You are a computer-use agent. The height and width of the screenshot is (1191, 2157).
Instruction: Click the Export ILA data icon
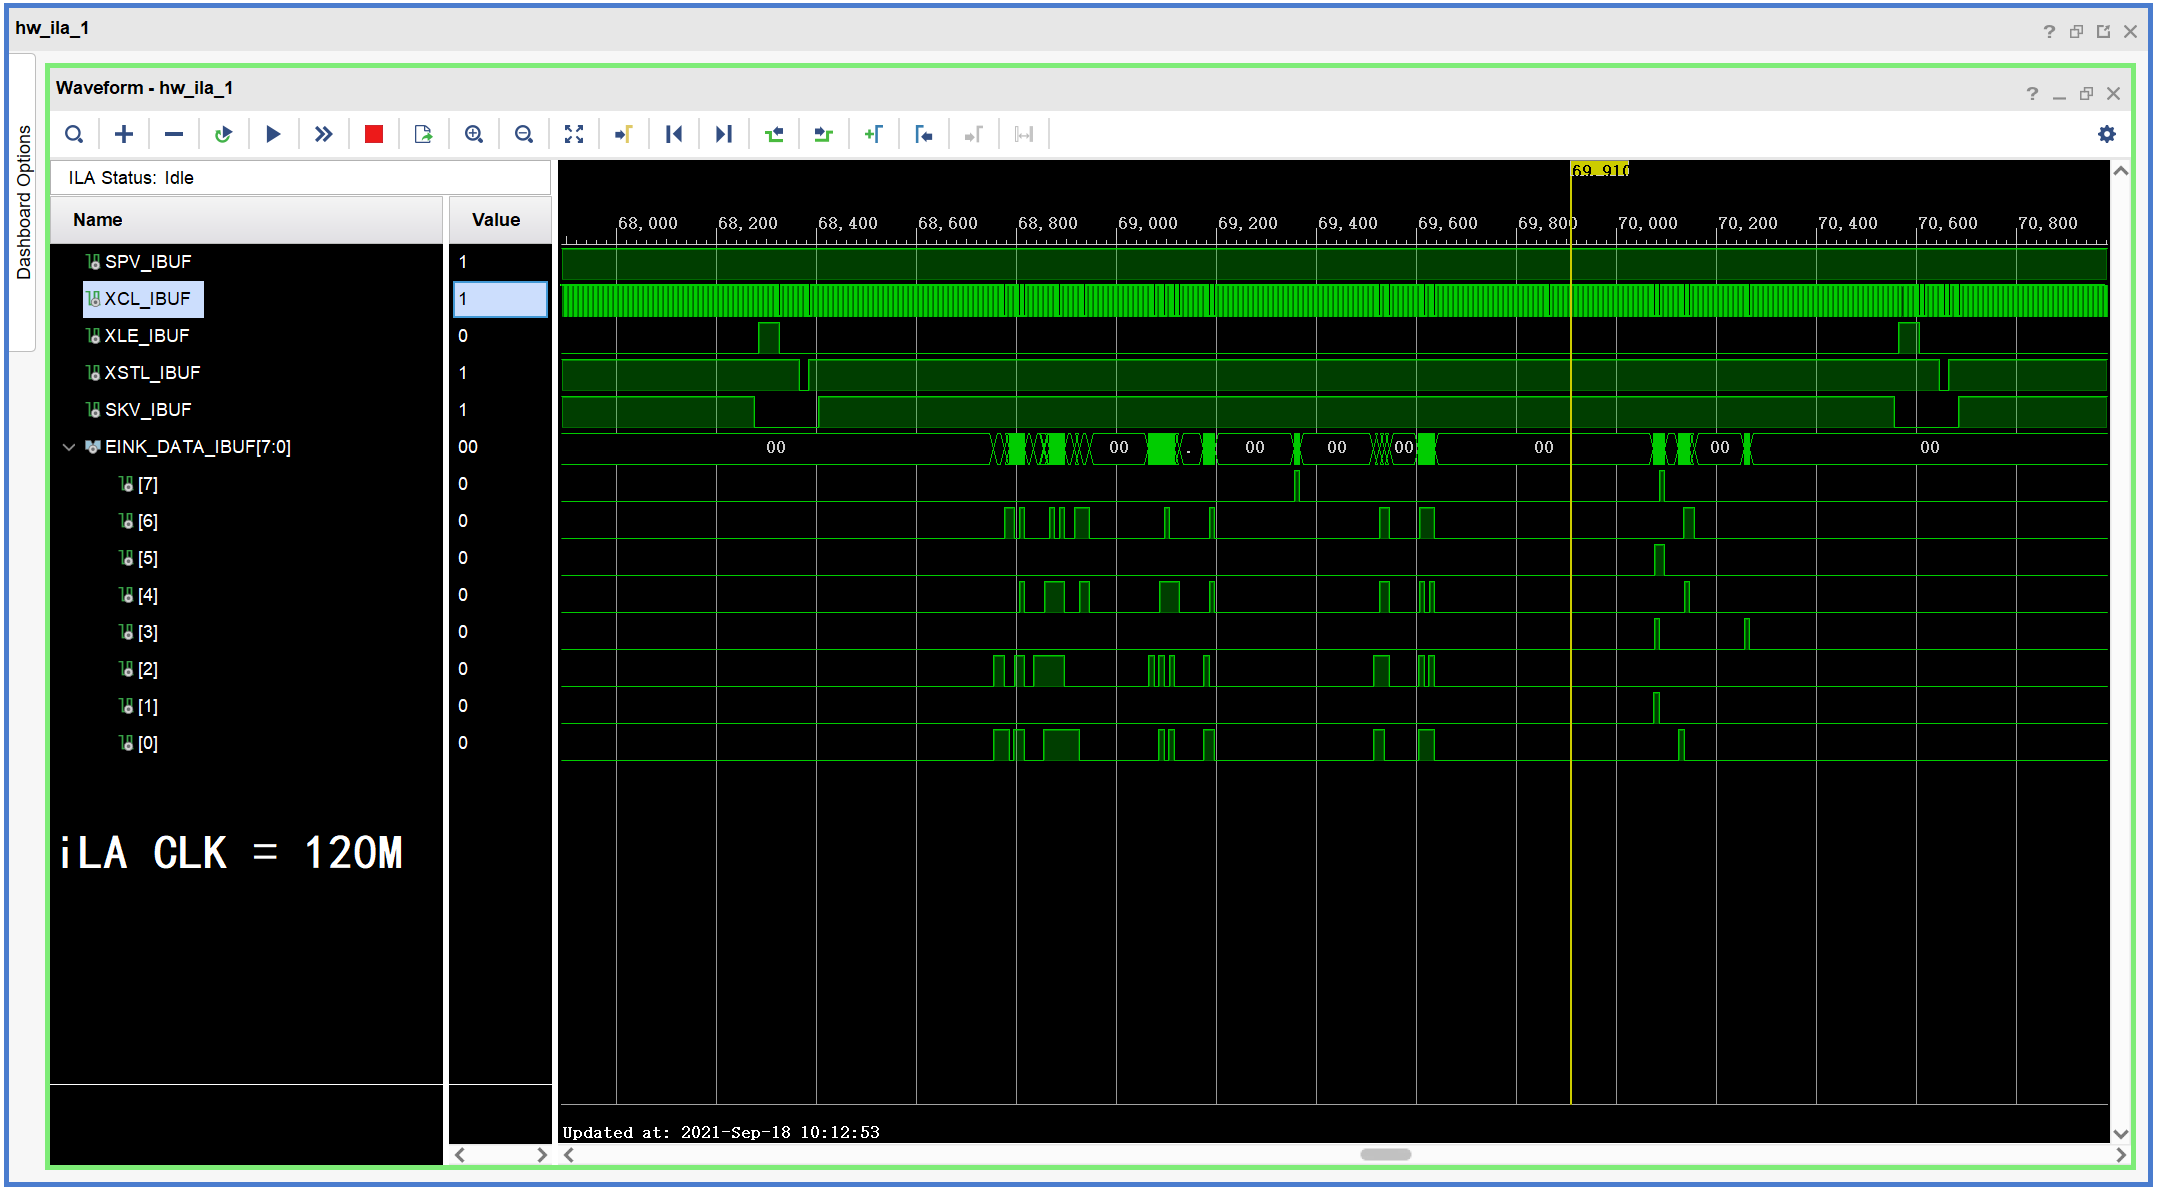[424, 134]
